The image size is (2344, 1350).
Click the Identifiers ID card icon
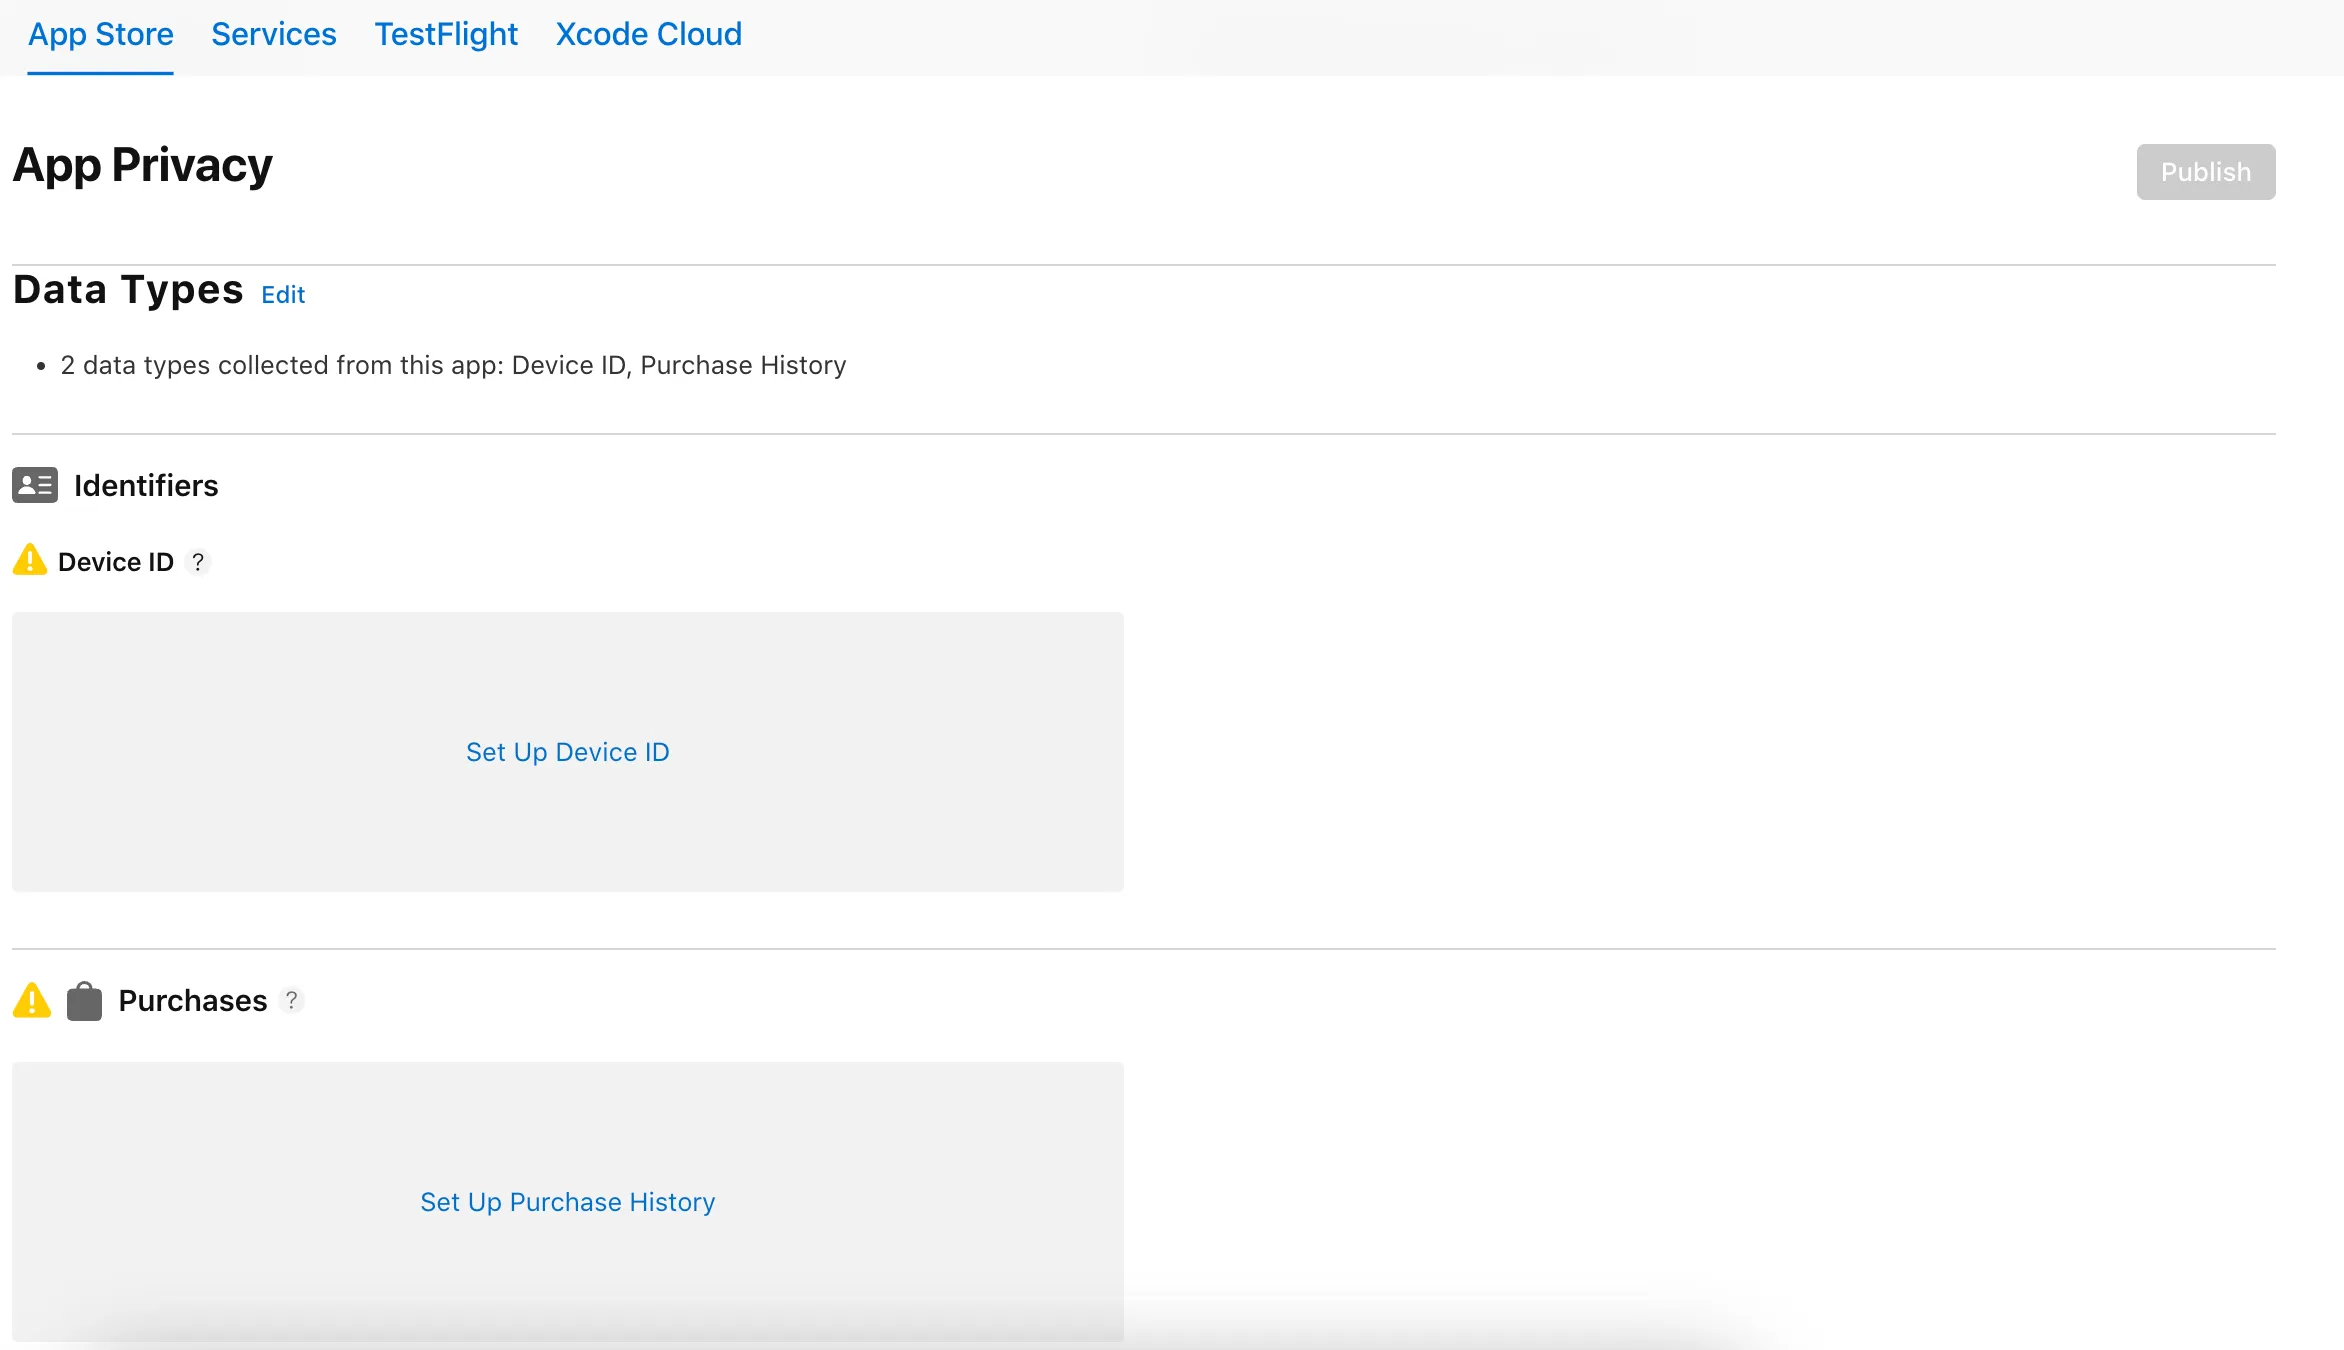click(x=35, y=485)
